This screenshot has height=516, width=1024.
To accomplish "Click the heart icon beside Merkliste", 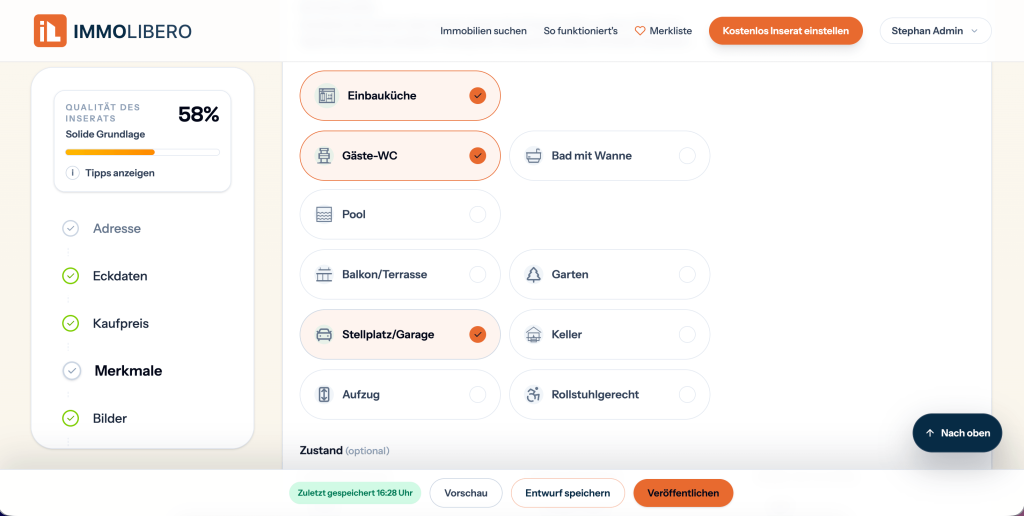I will (x=640, y=31).
